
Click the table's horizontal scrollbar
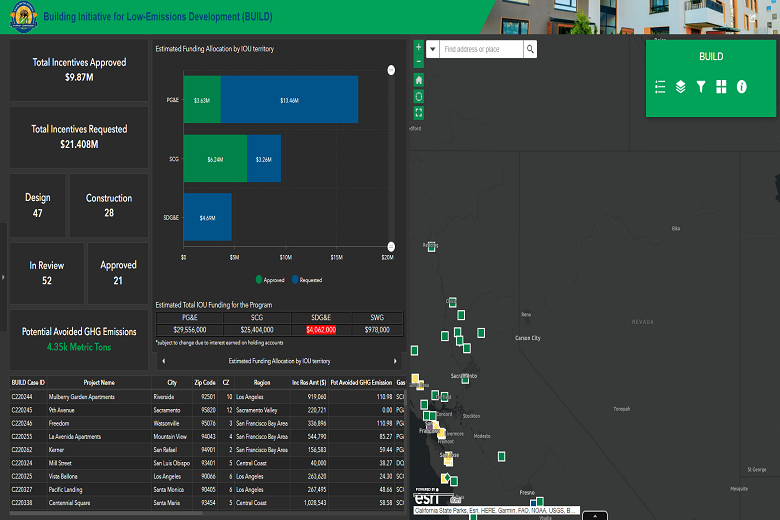pyautogui.click(x=106, y=513)
